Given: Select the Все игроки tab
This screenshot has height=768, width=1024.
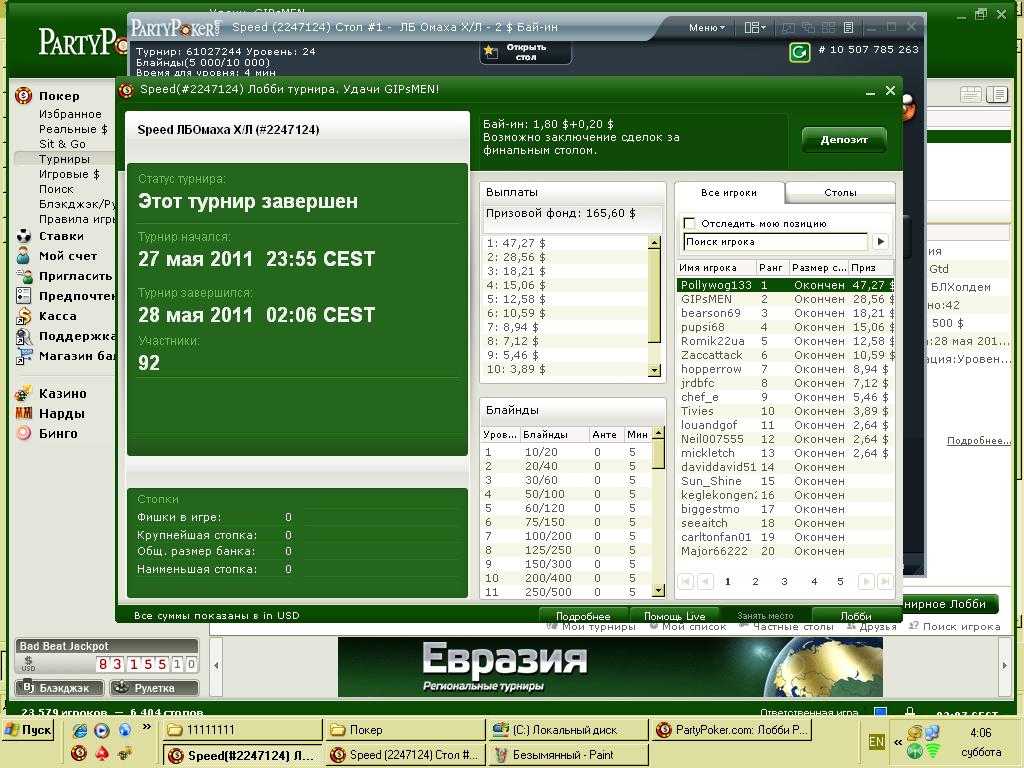Looking at the screenshot, I should tap(729, 193).
